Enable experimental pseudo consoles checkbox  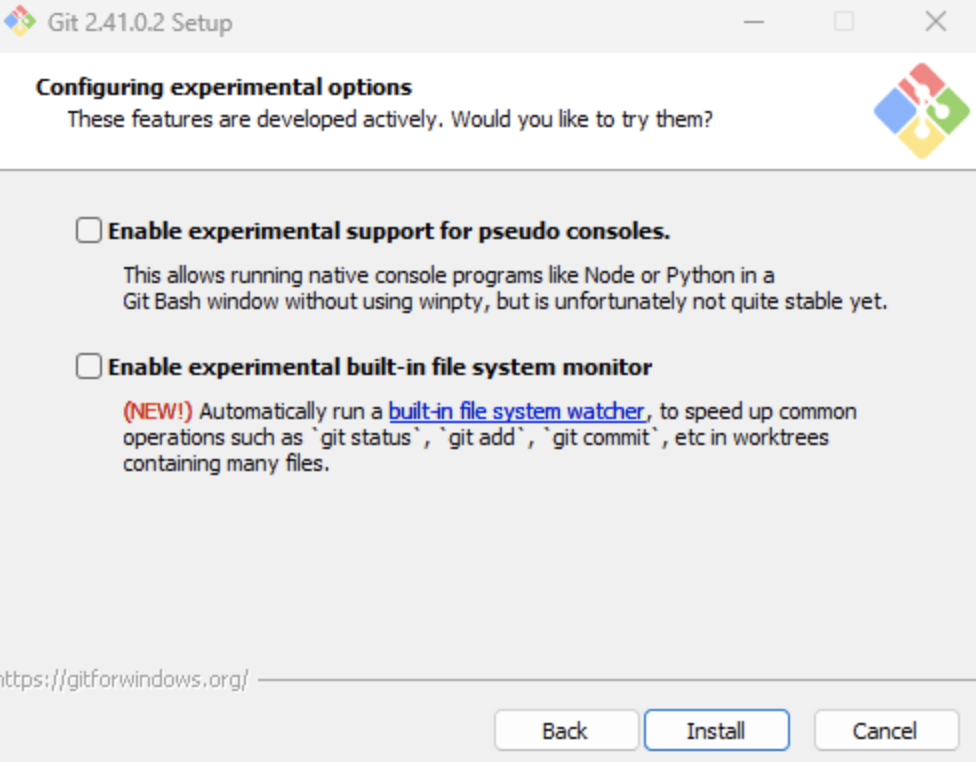[x=89, y=230]
